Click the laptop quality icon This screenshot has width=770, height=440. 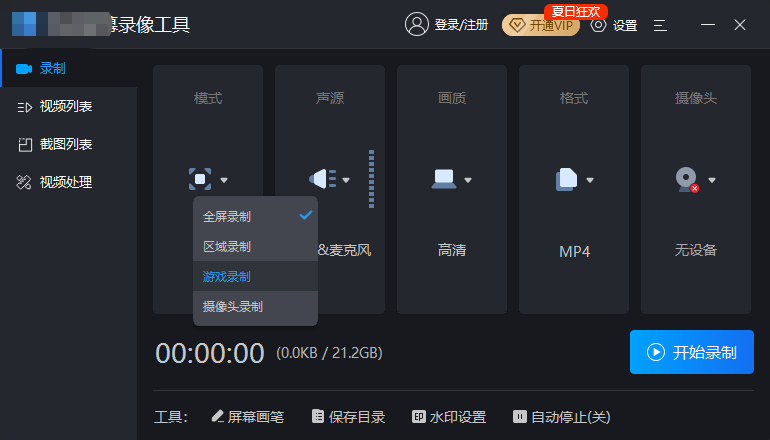(x=444, y=179)
